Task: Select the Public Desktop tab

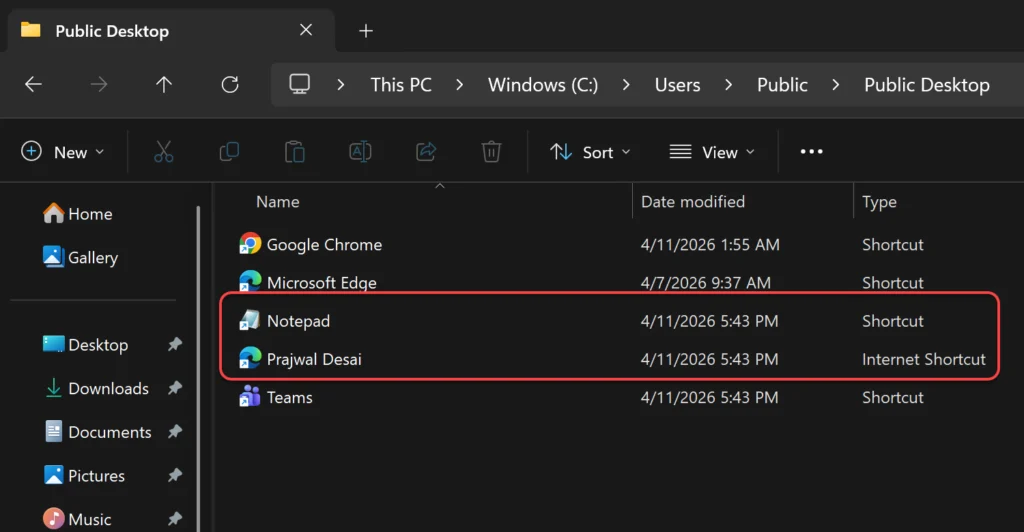Action: coord(171,31)
